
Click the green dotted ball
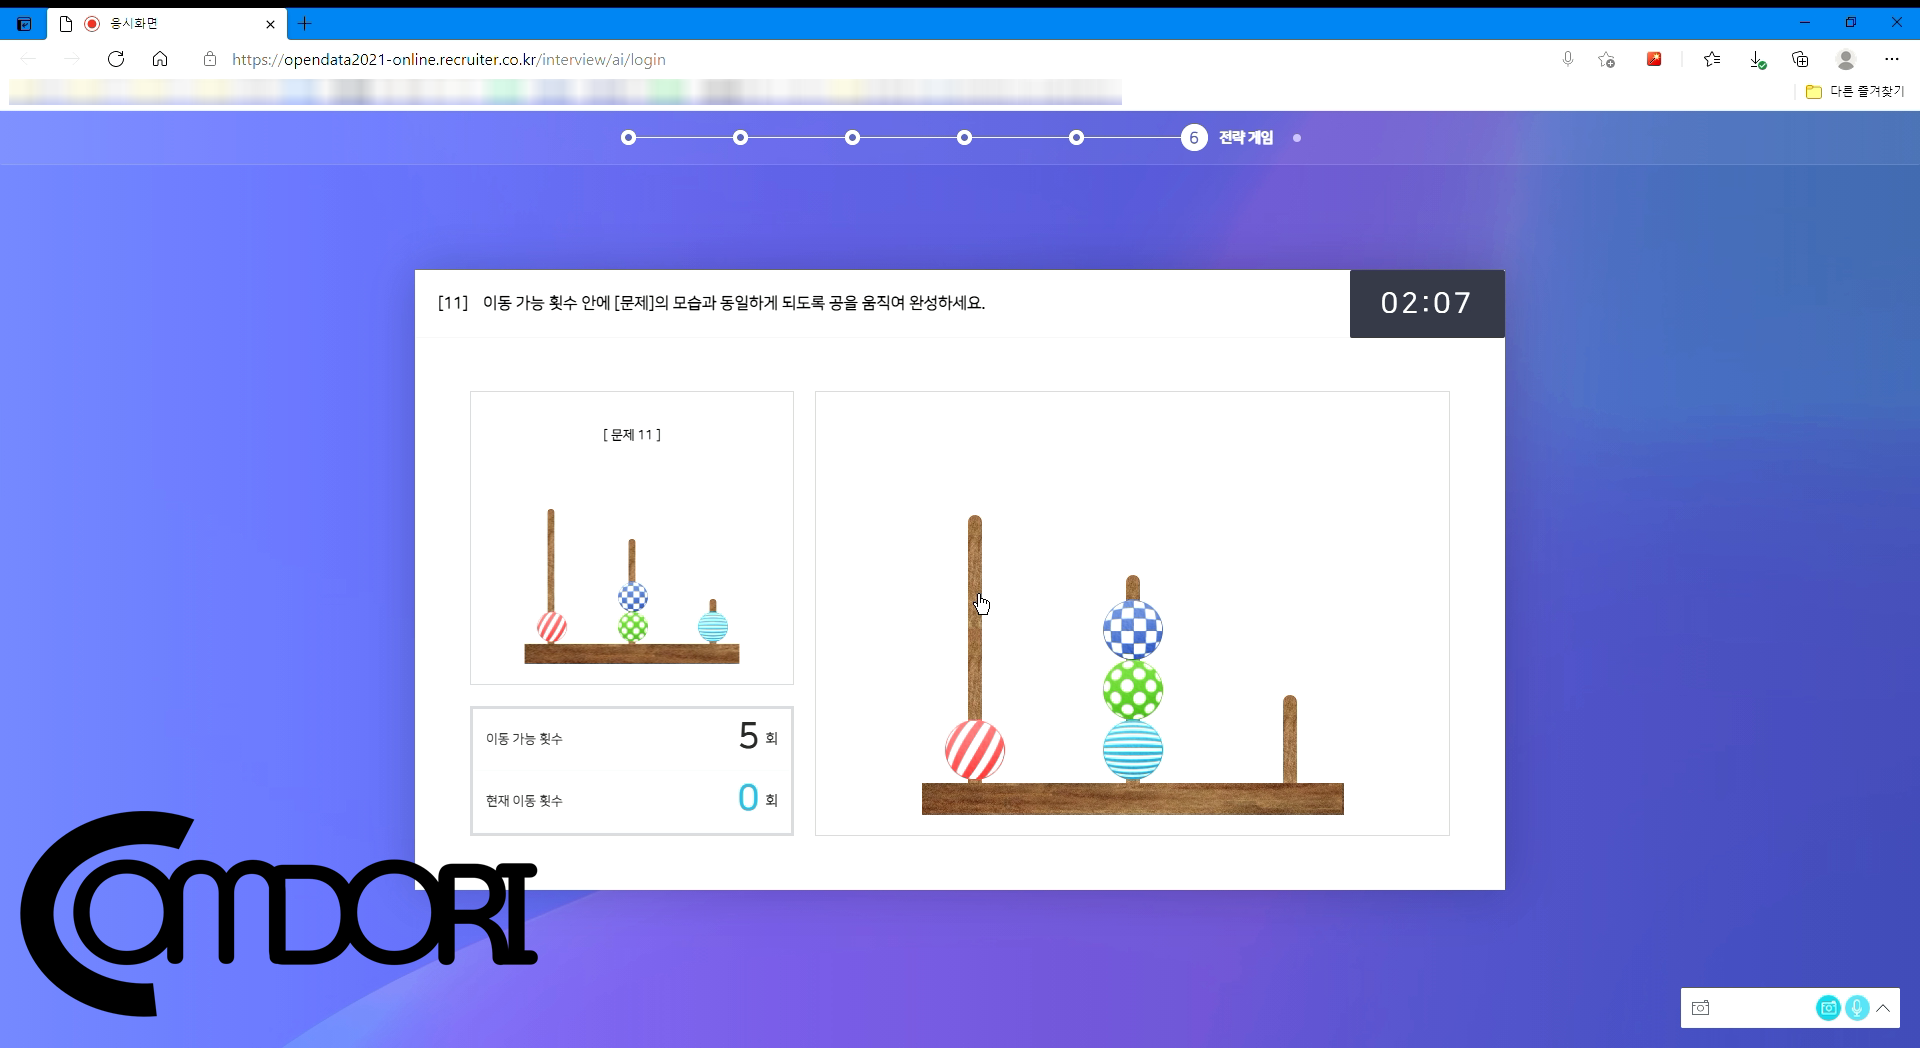[x=1133, y=690]
